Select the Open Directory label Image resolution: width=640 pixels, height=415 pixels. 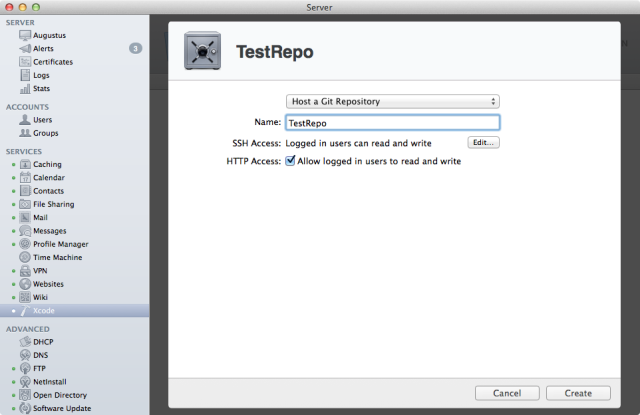[60, 395]
